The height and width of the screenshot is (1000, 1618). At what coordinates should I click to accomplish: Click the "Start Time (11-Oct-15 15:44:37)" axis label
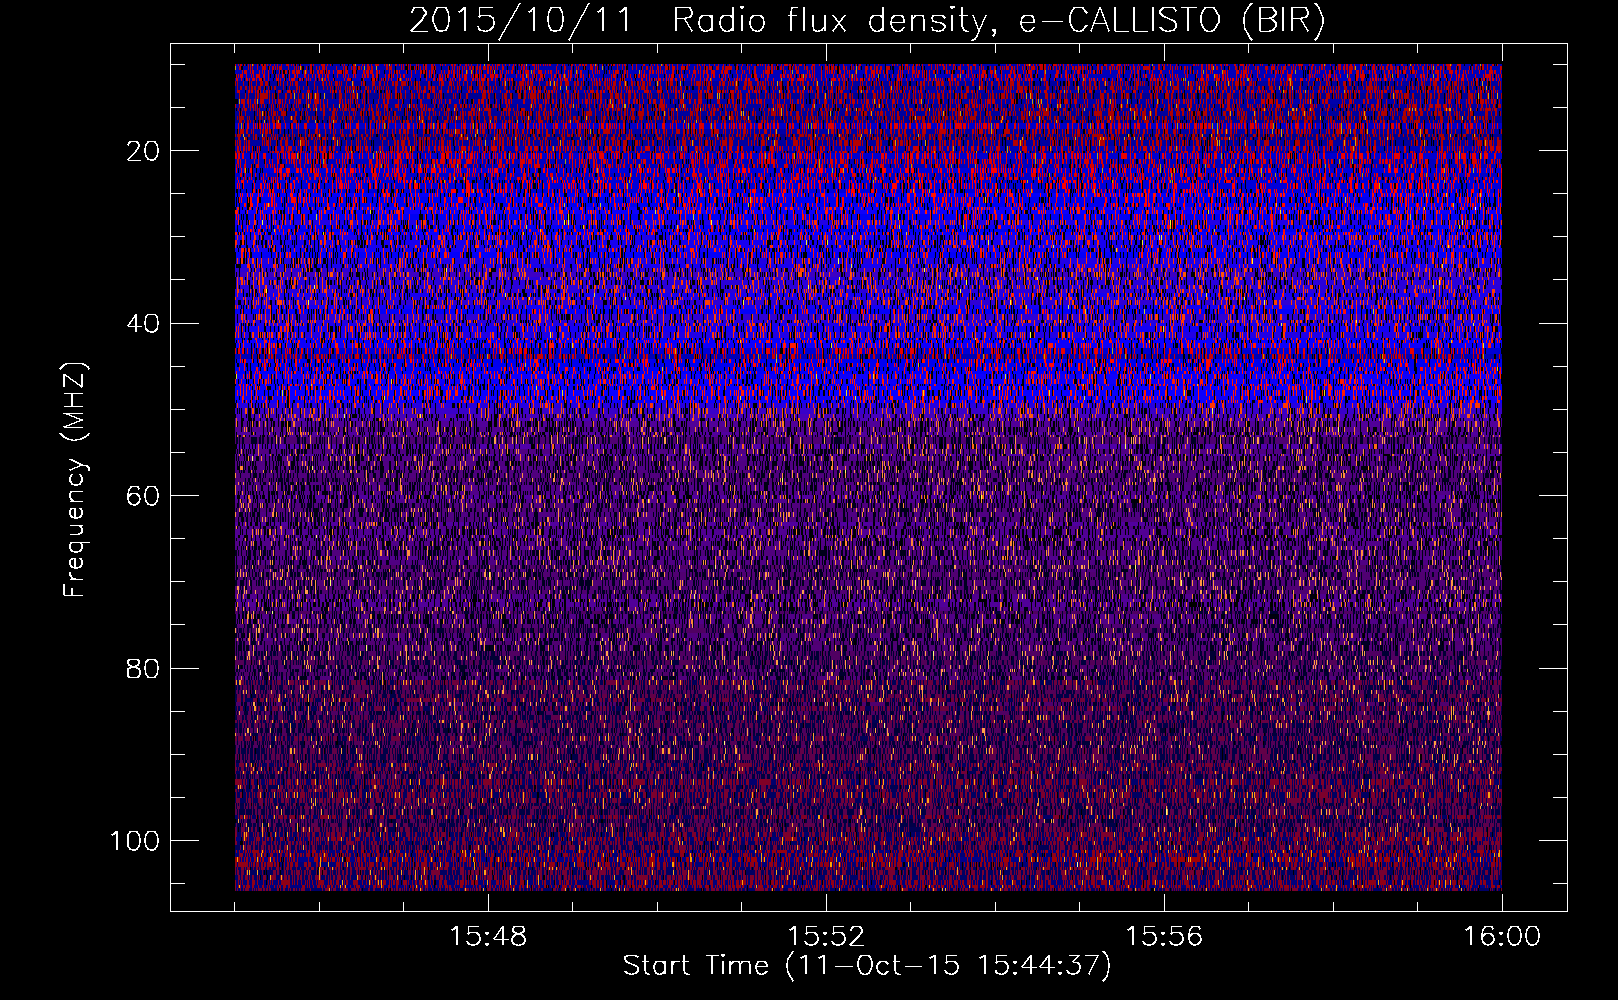point(867,966)
